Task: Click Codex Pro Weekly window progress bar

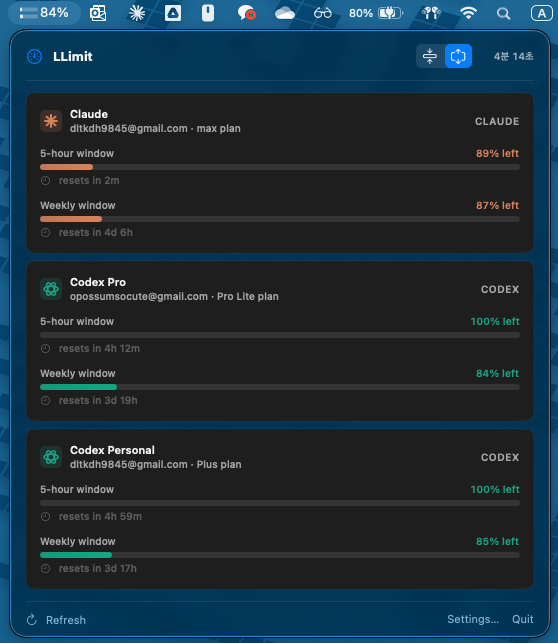Action: click(280, 387)
